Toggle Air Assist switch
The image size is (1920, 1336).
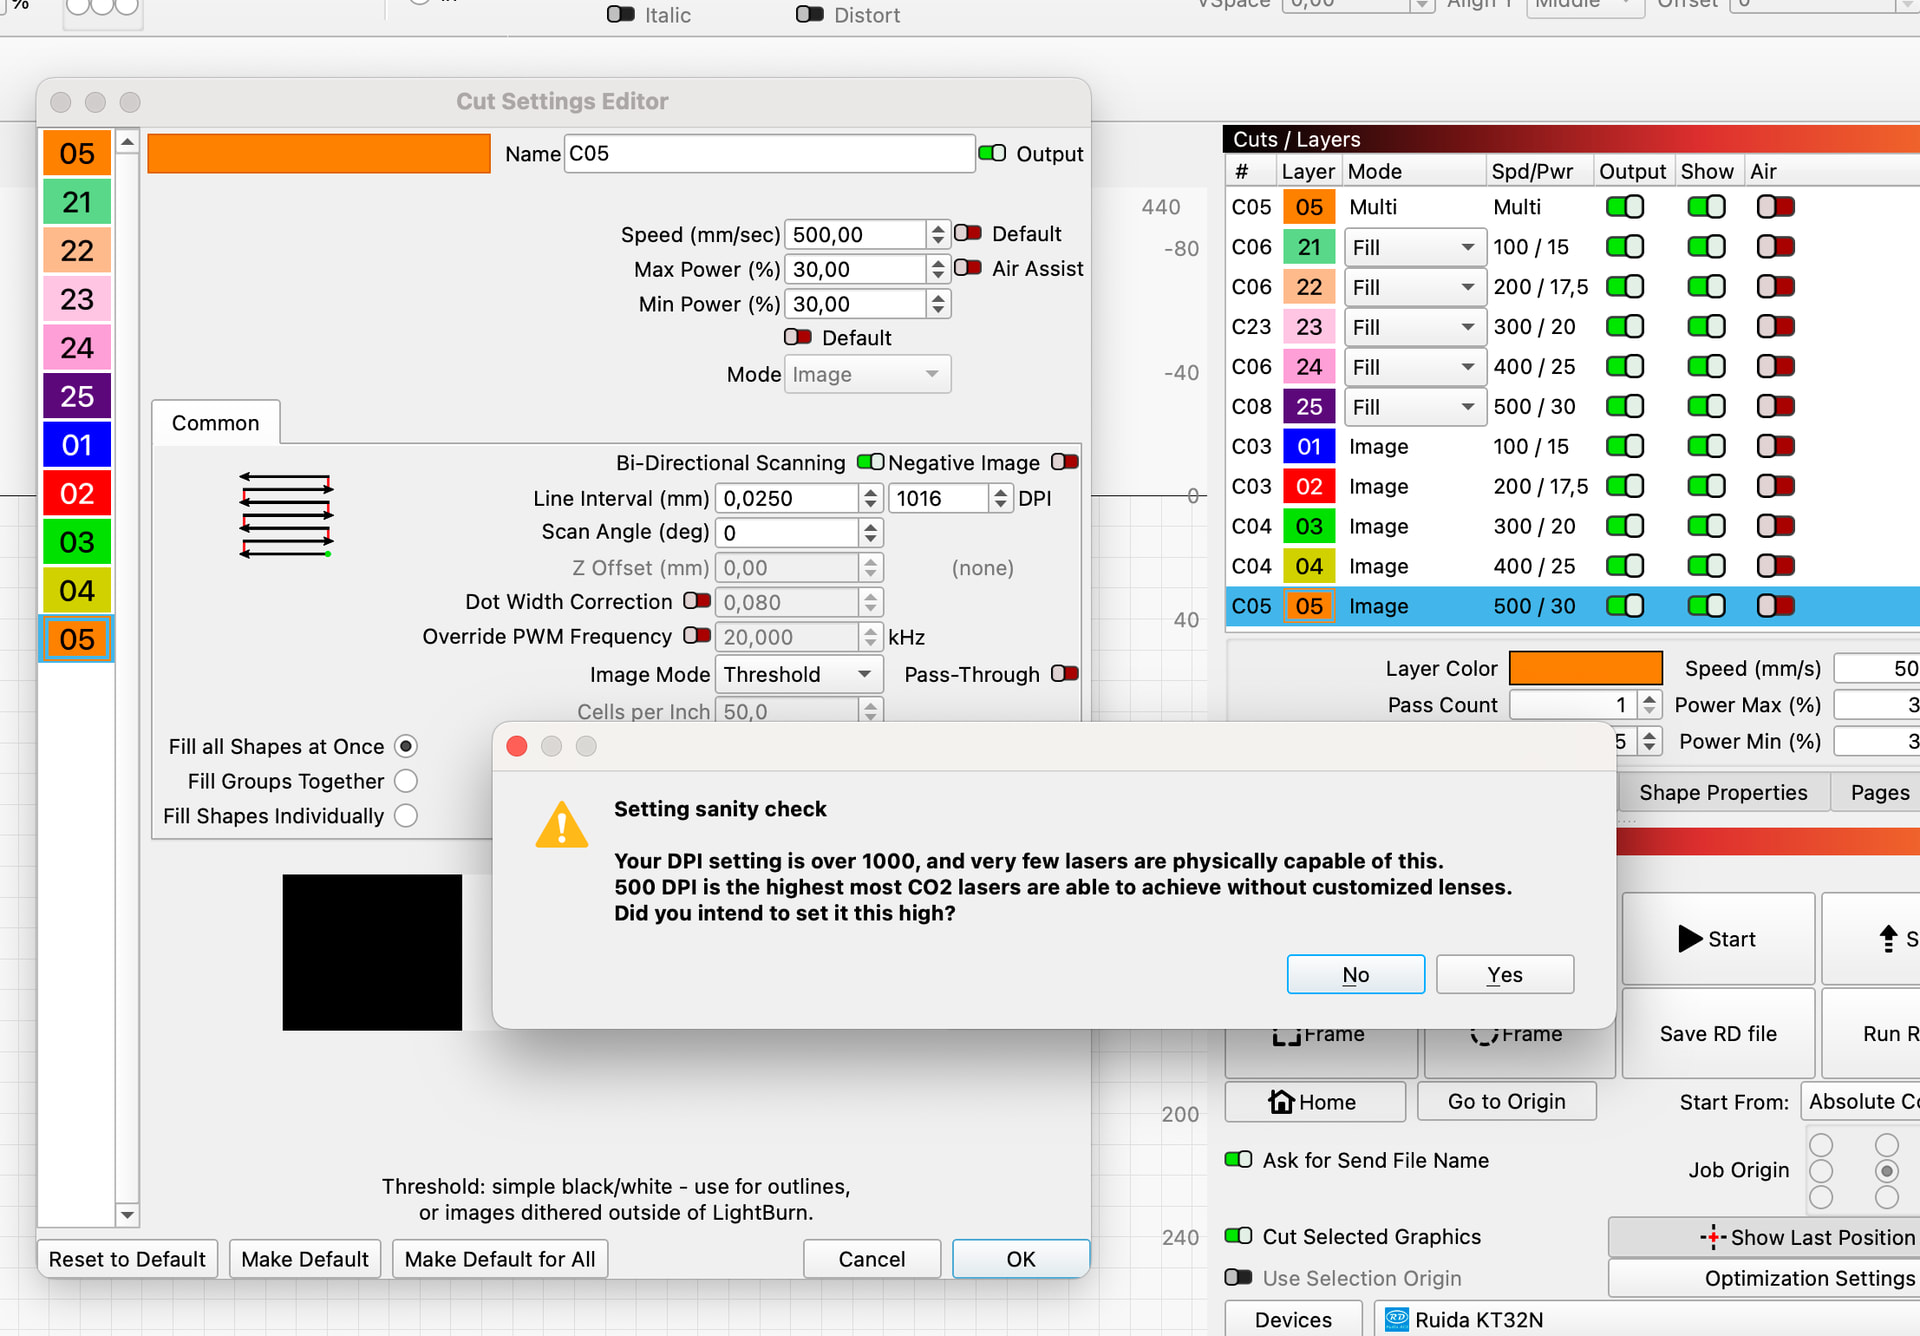pos(967,268)
